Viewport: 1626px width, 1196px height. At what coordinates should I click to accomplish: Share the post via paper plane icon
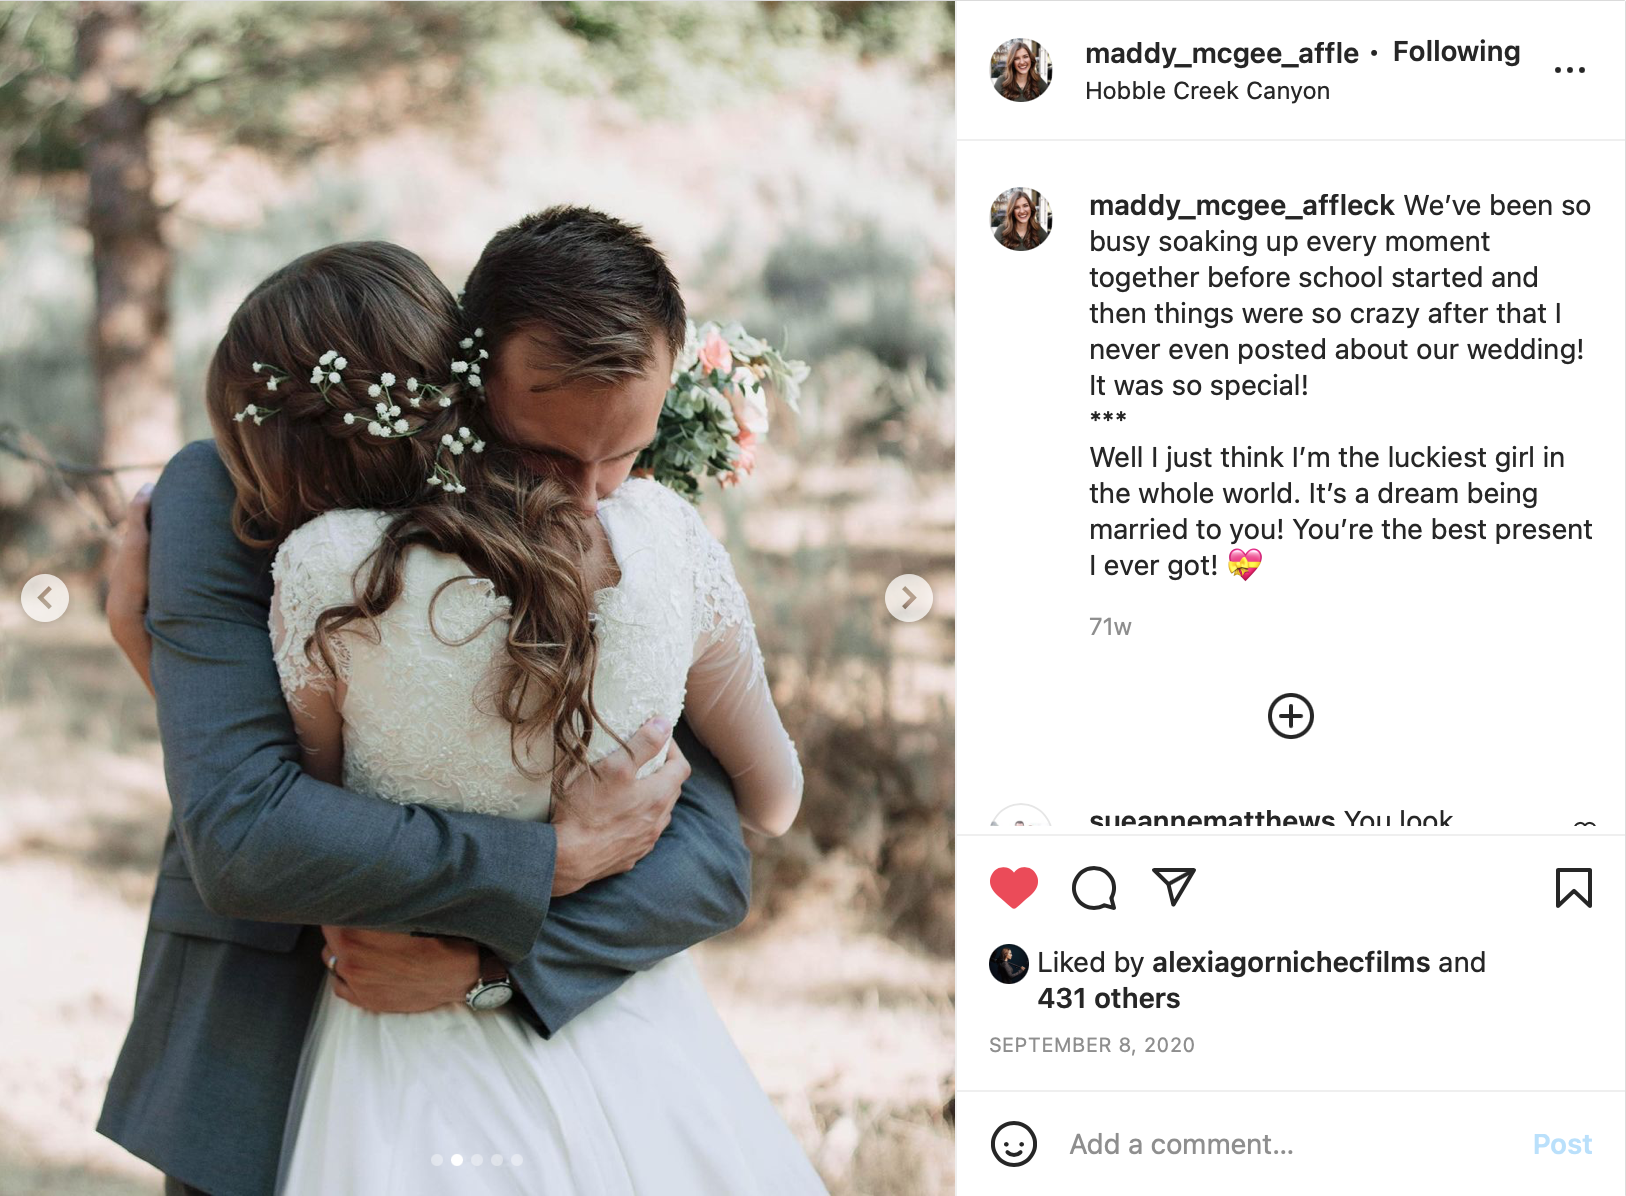(x=1173, y=887)
